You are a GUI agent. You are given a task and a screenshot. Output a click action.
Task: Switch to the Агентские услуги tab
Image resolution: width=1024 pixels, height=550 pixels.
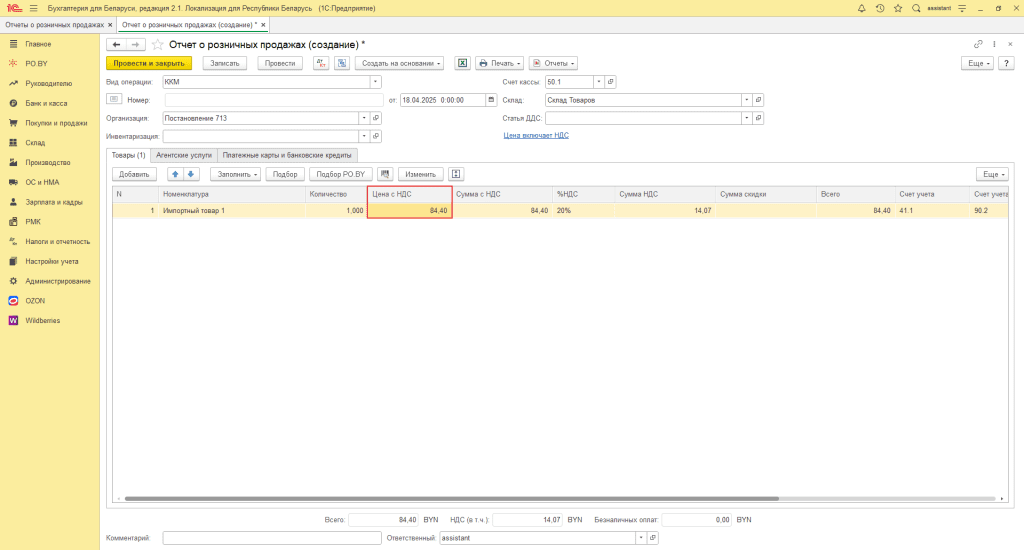click(x=184, y=155)
